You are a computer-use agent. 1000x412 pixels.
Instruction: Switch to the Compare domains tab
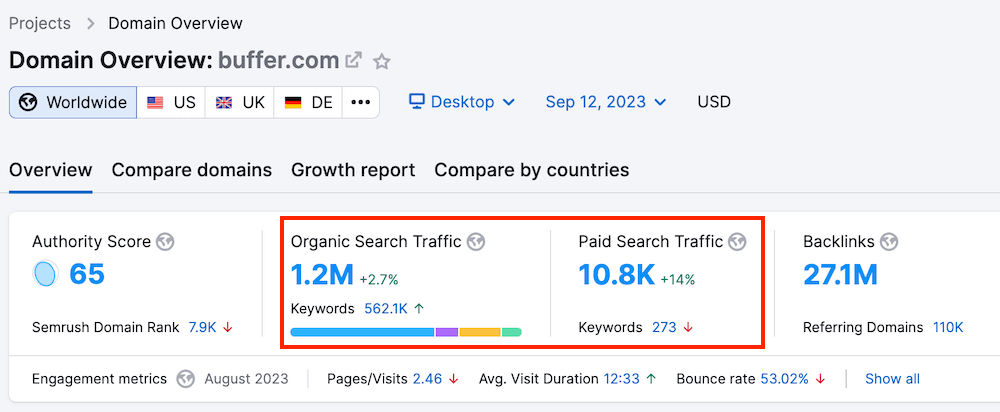point(191,170)
